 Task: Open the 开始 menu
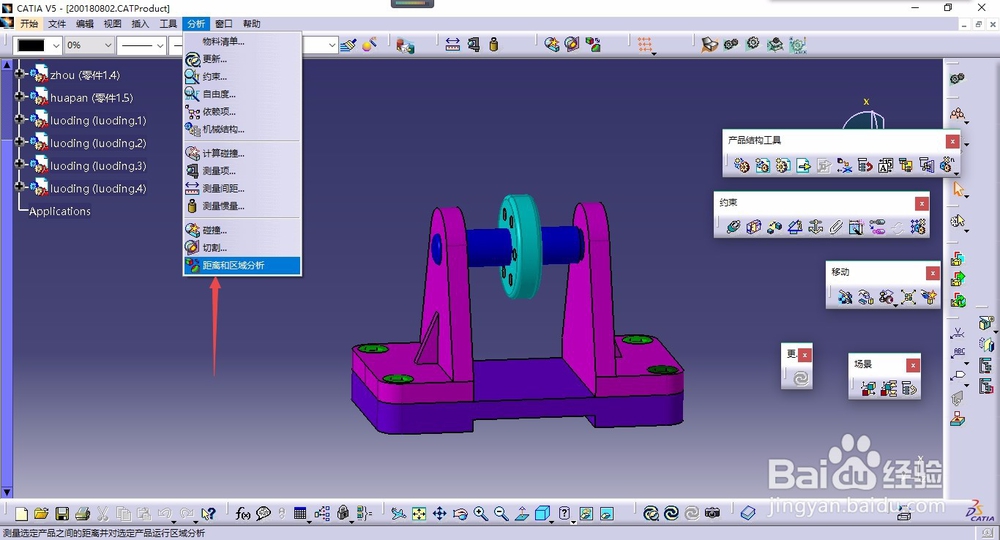pos(29,24)
